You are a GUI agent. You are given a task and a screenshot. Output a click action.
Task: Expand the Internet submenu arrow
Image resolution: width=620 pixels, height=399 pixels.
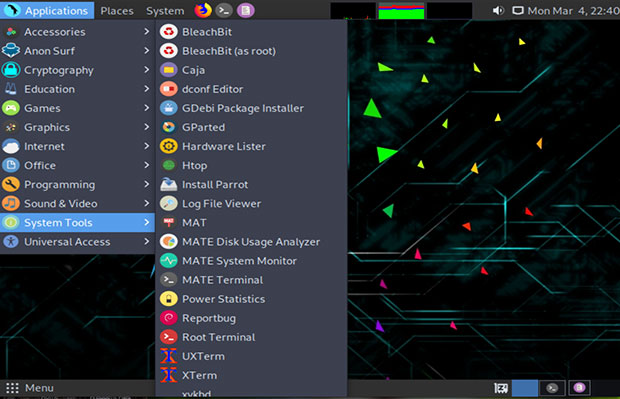pyautogui.click(x=146, y=146)
